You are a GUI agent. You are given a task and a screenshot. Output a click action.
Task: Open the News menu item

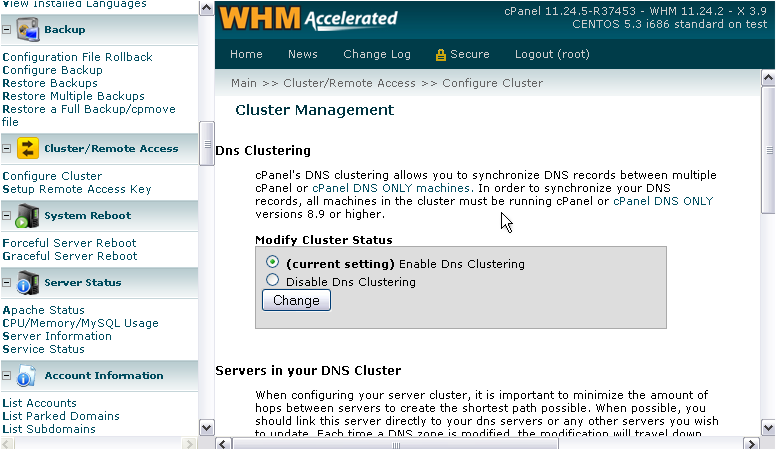[x=302, y=54]
